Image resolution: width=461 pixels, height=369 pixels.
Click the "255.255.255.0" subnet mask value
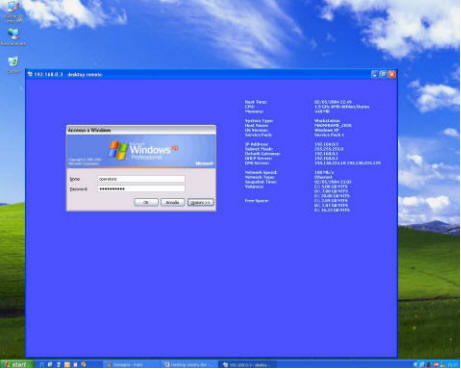click(x=329, y=149)
